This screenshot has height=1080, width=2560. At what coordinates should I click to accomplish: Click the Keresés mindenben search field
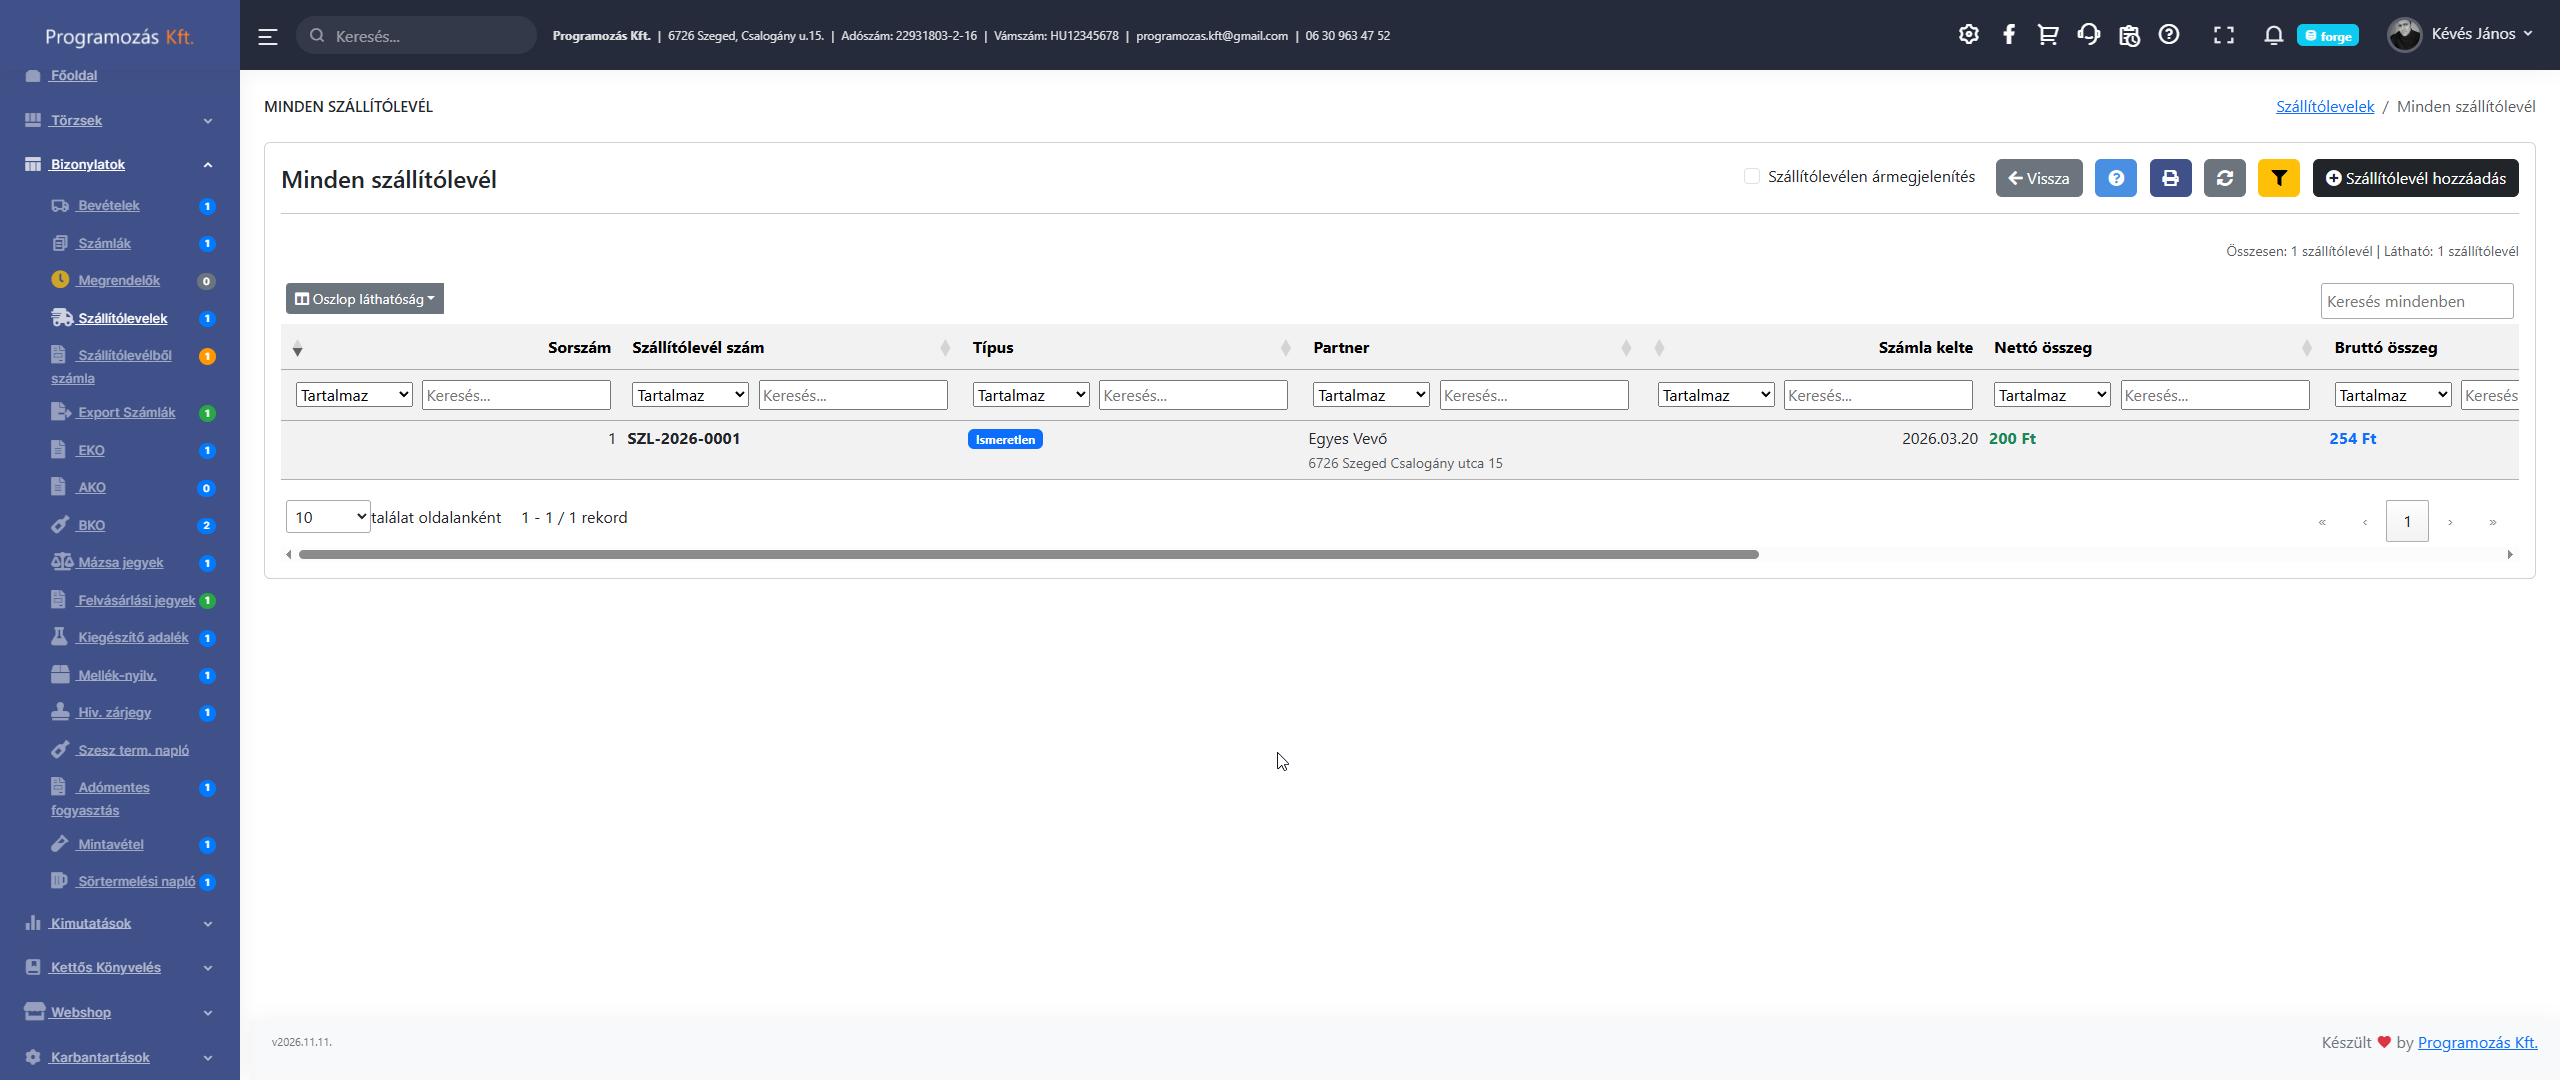[x=2416, y=301]
